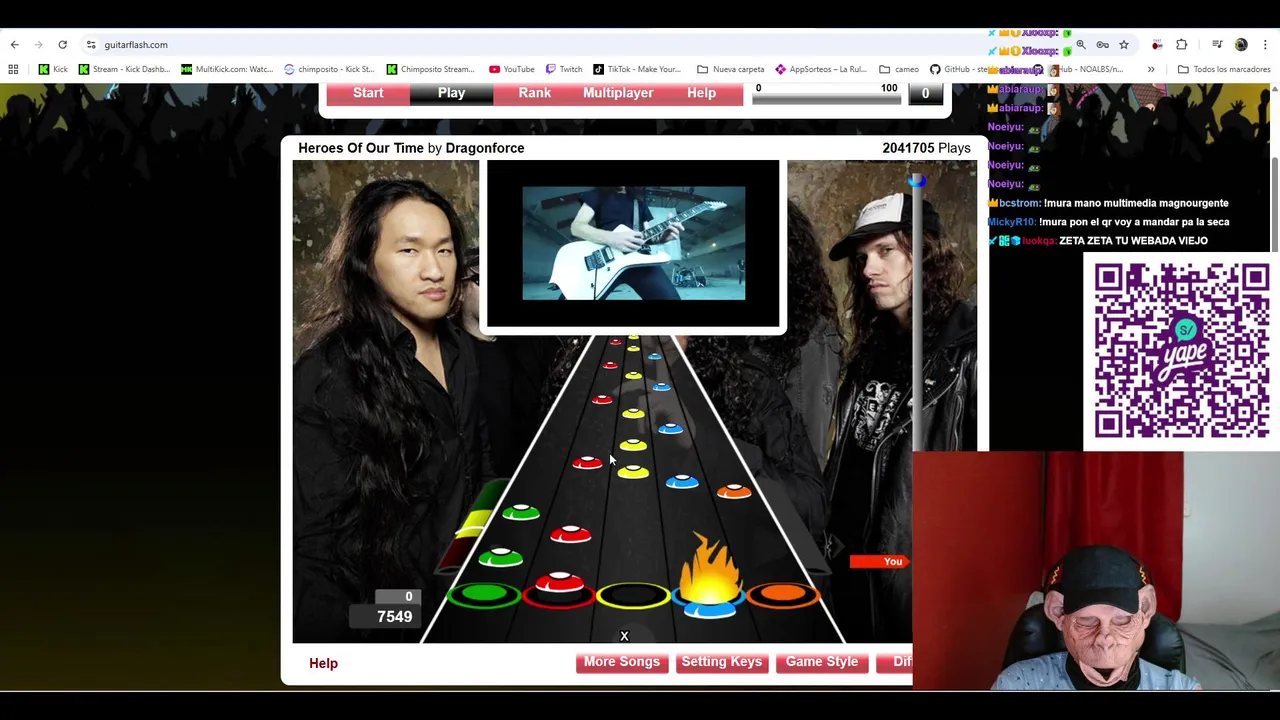Open the Rank tab
The image size is (1280, 720).
(535, 93)
